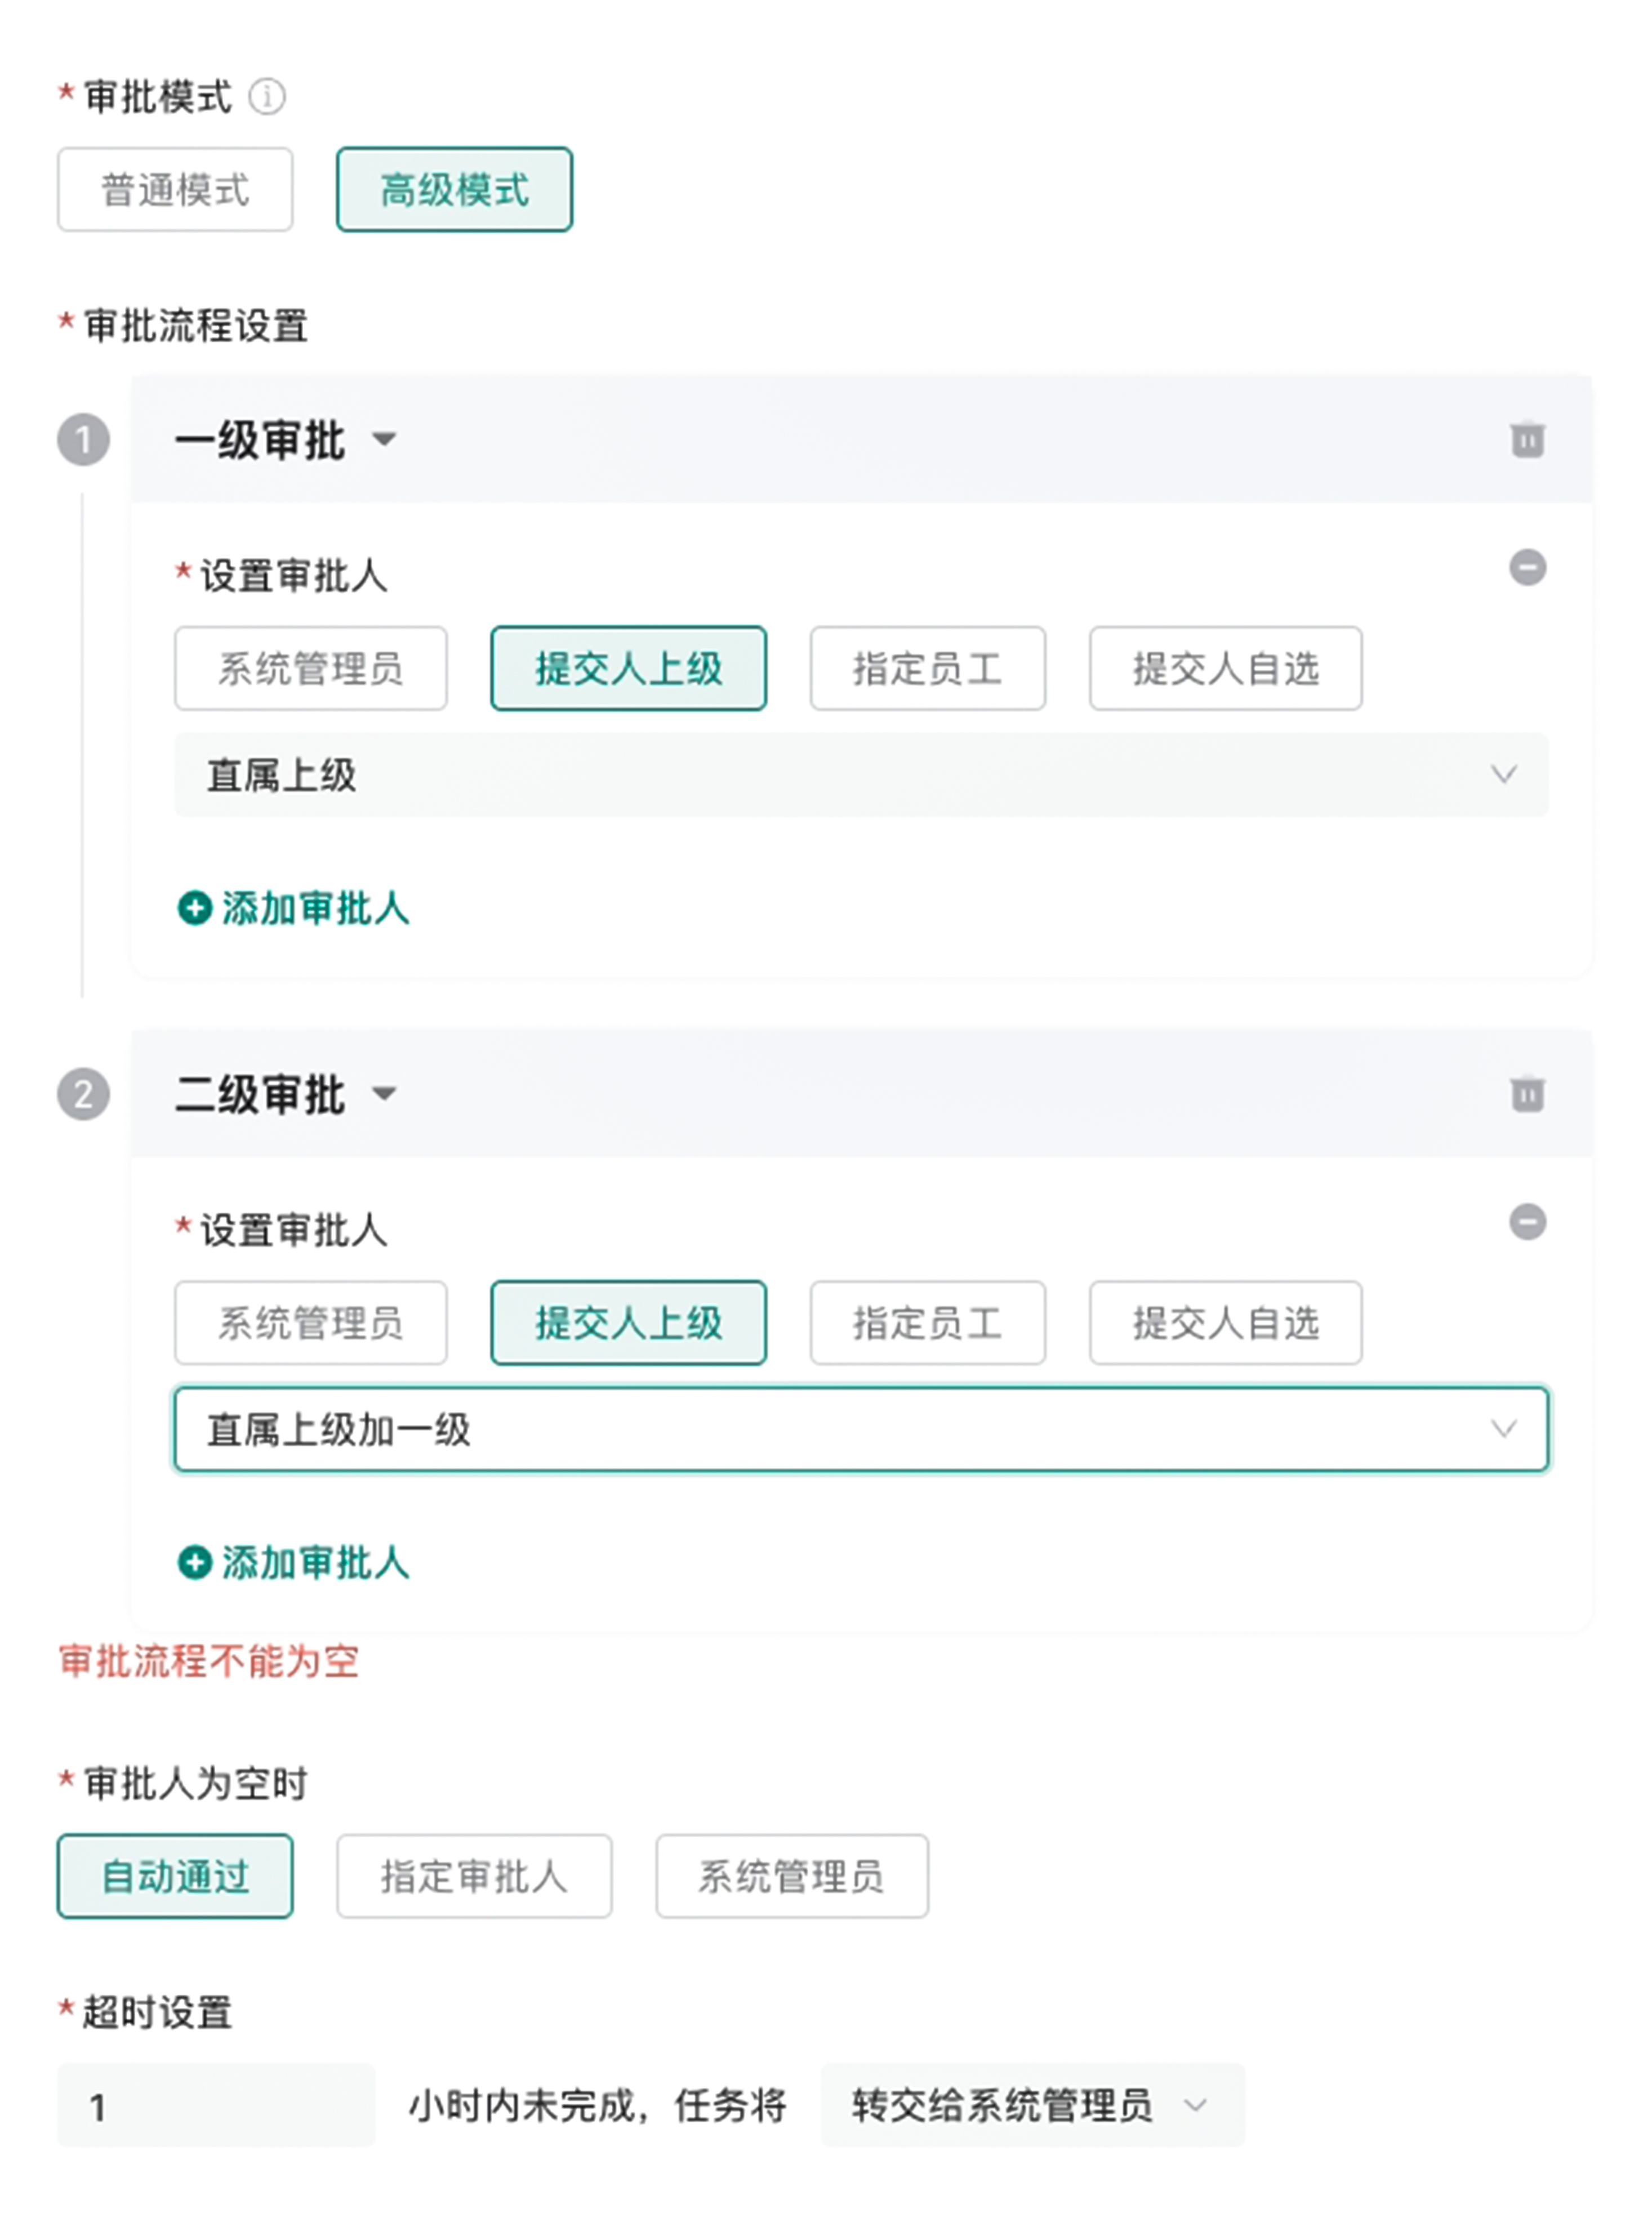Image resolution: width=1652 pixels, height=2218 pixels.
Task: Open the 直属上级 dropdown in 一级审批
Action: [x=860, y=775]
